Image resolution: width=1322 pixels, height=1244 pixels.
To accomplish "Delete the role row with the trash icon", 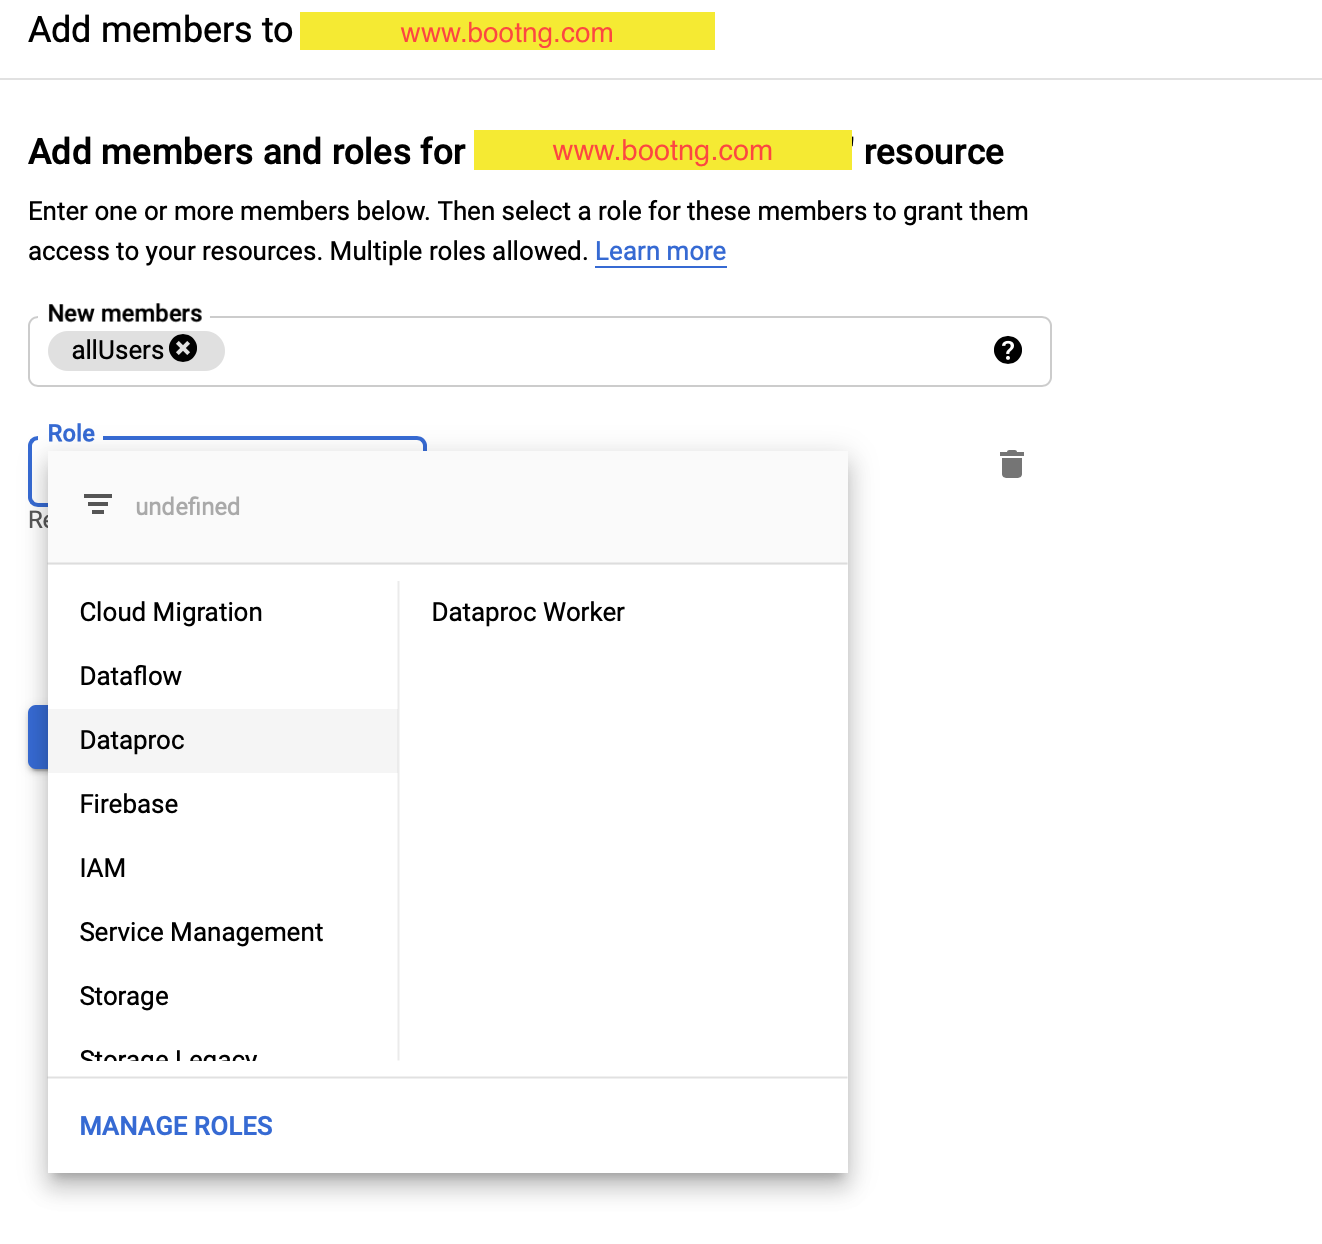I will pos(1011,463).
